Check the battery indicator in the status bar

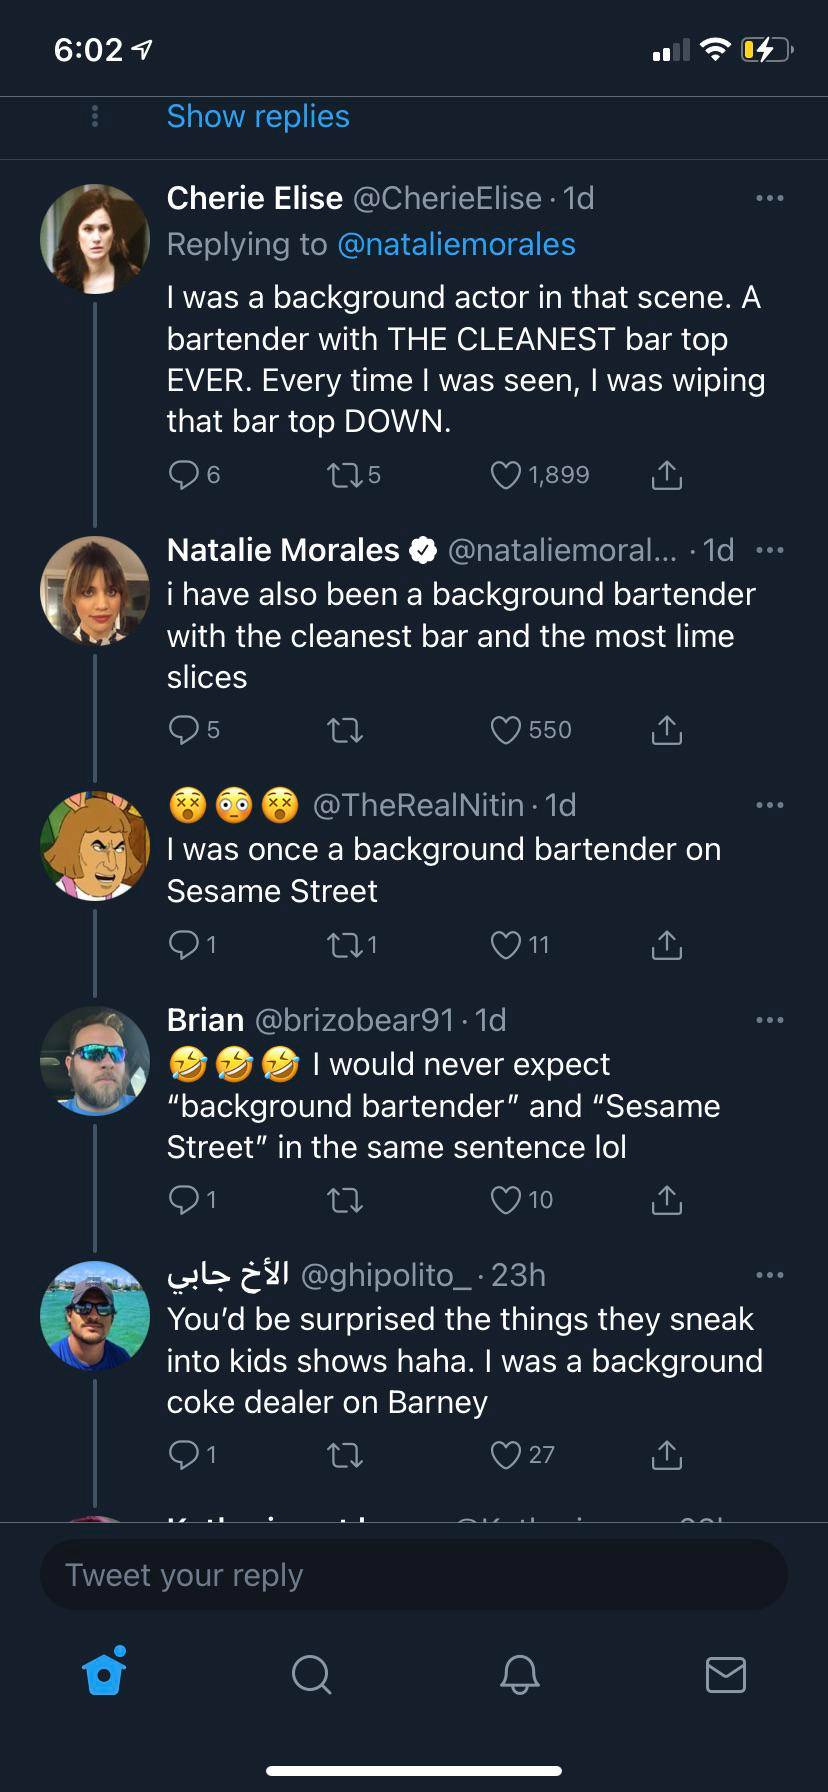tap(765, 47)
